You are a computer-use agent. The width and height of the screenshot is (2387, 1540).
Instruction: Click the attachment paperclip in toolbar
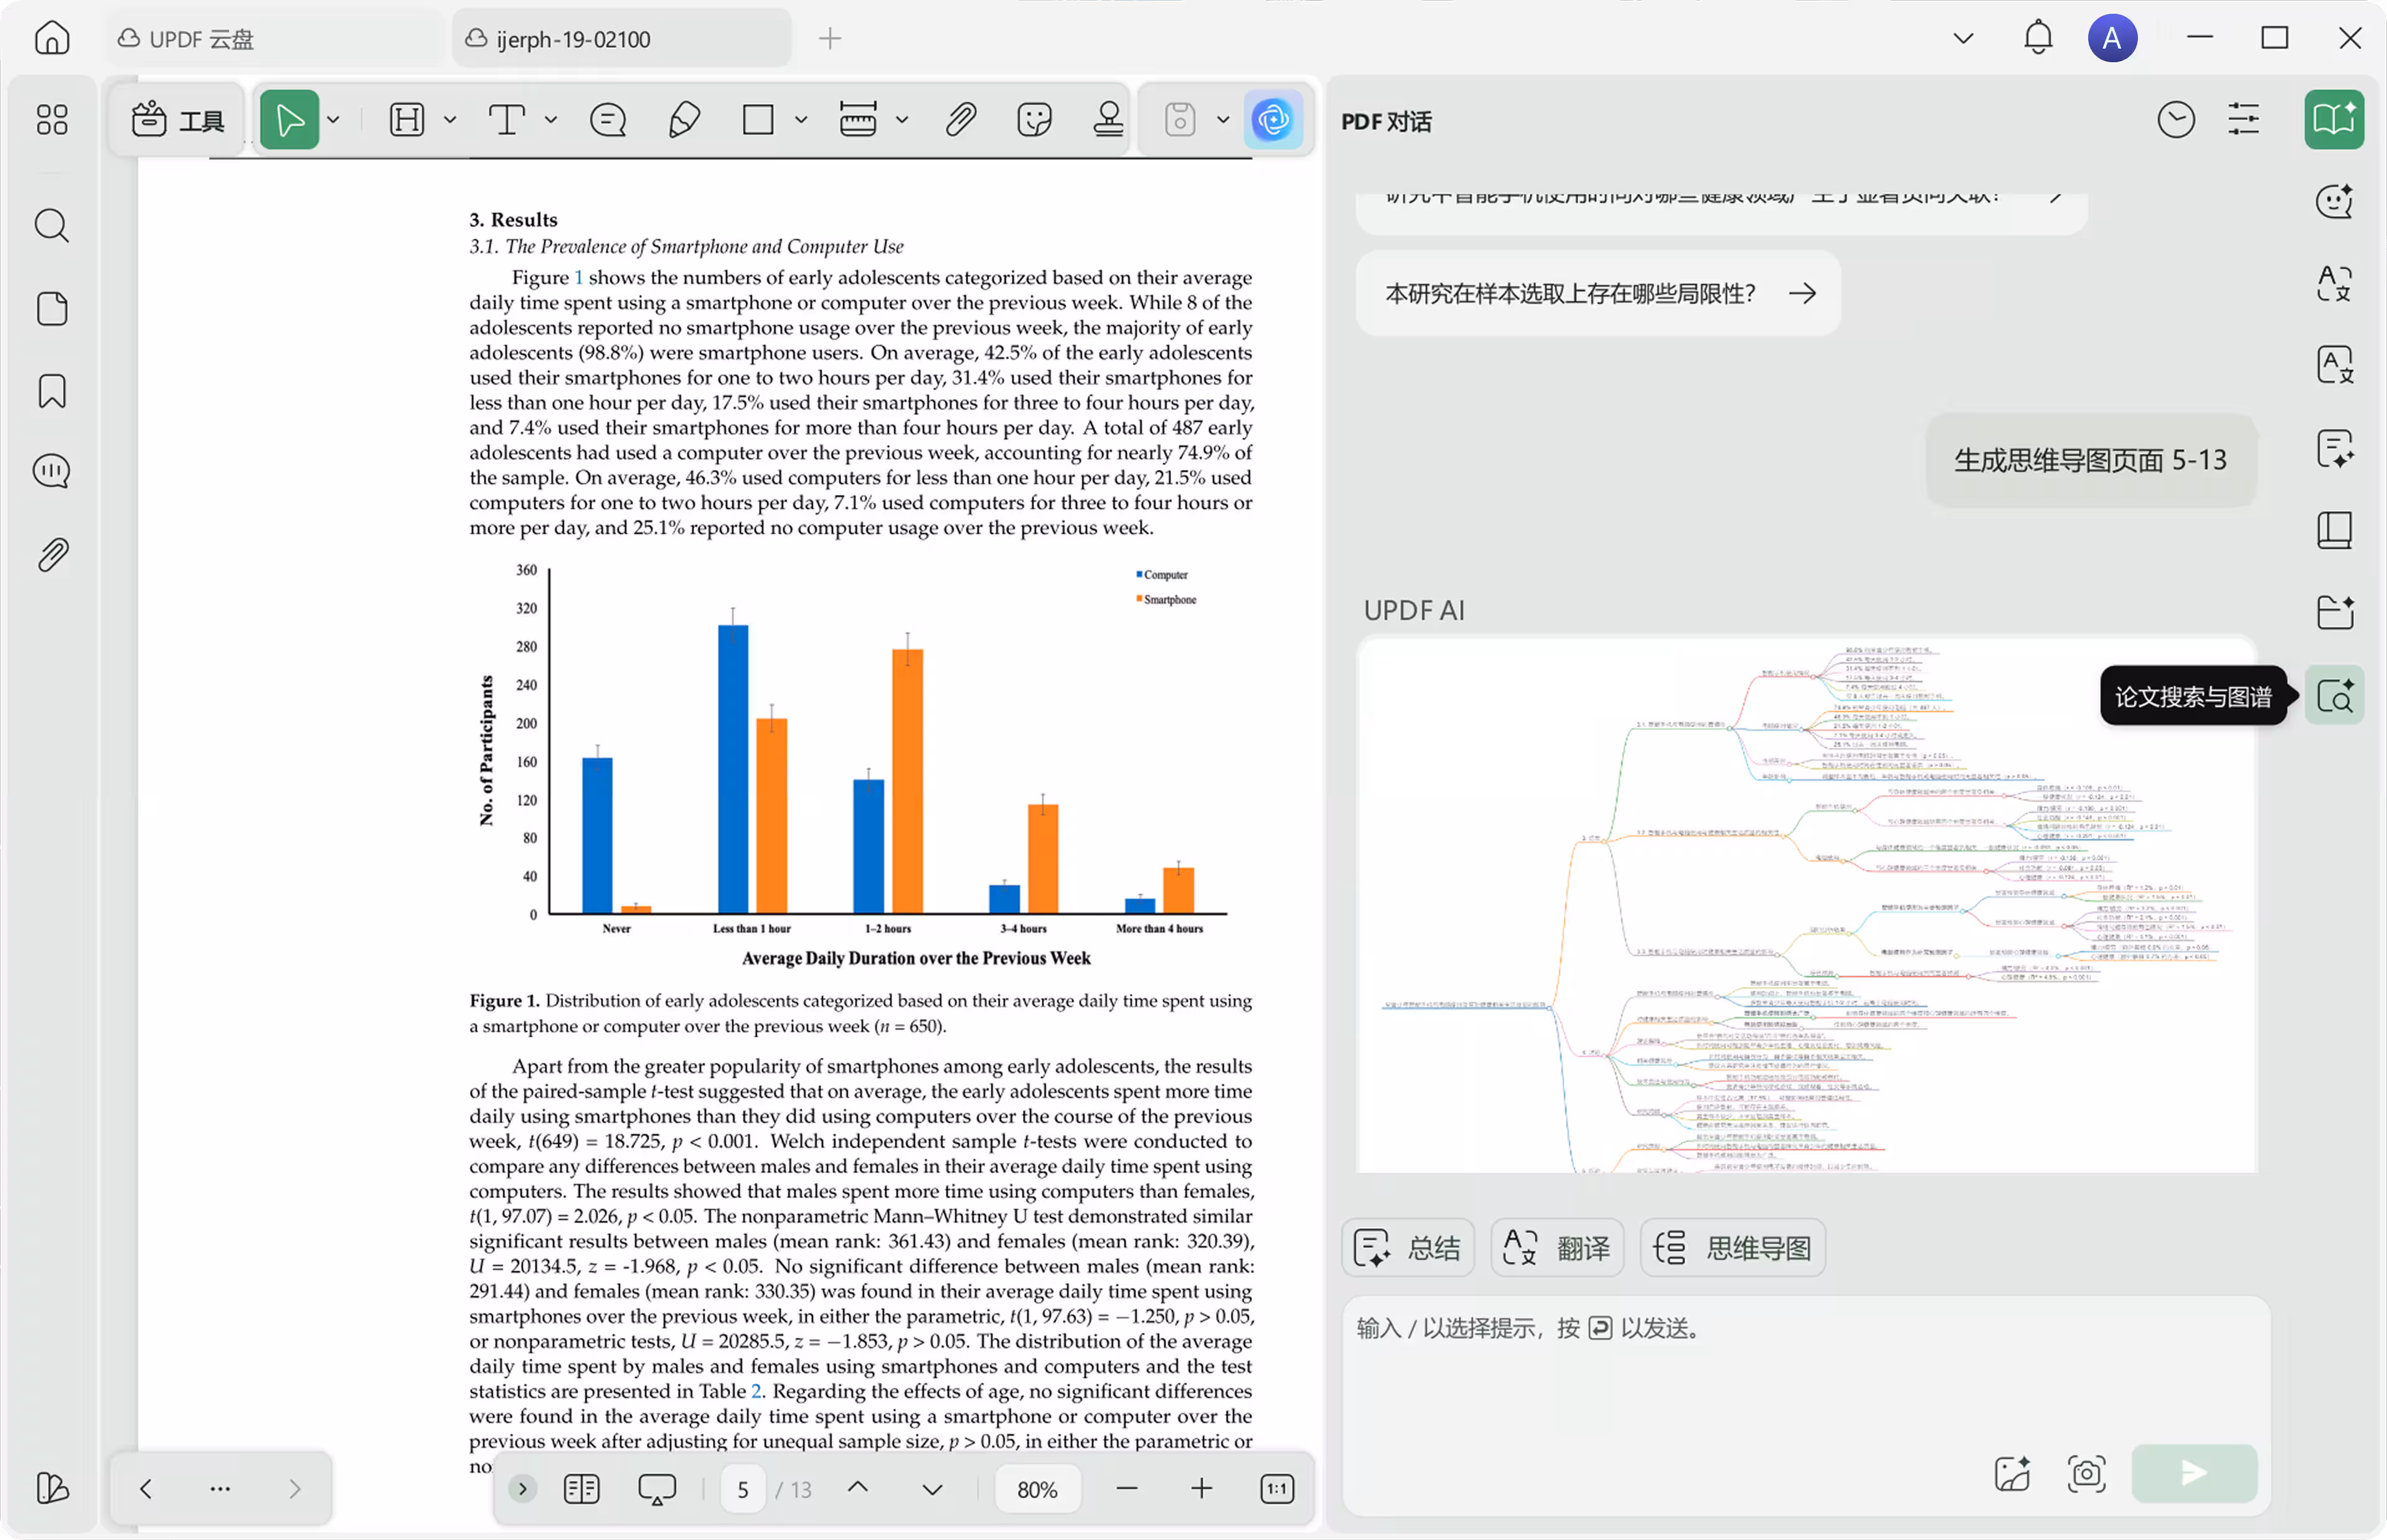pos(960,120)
